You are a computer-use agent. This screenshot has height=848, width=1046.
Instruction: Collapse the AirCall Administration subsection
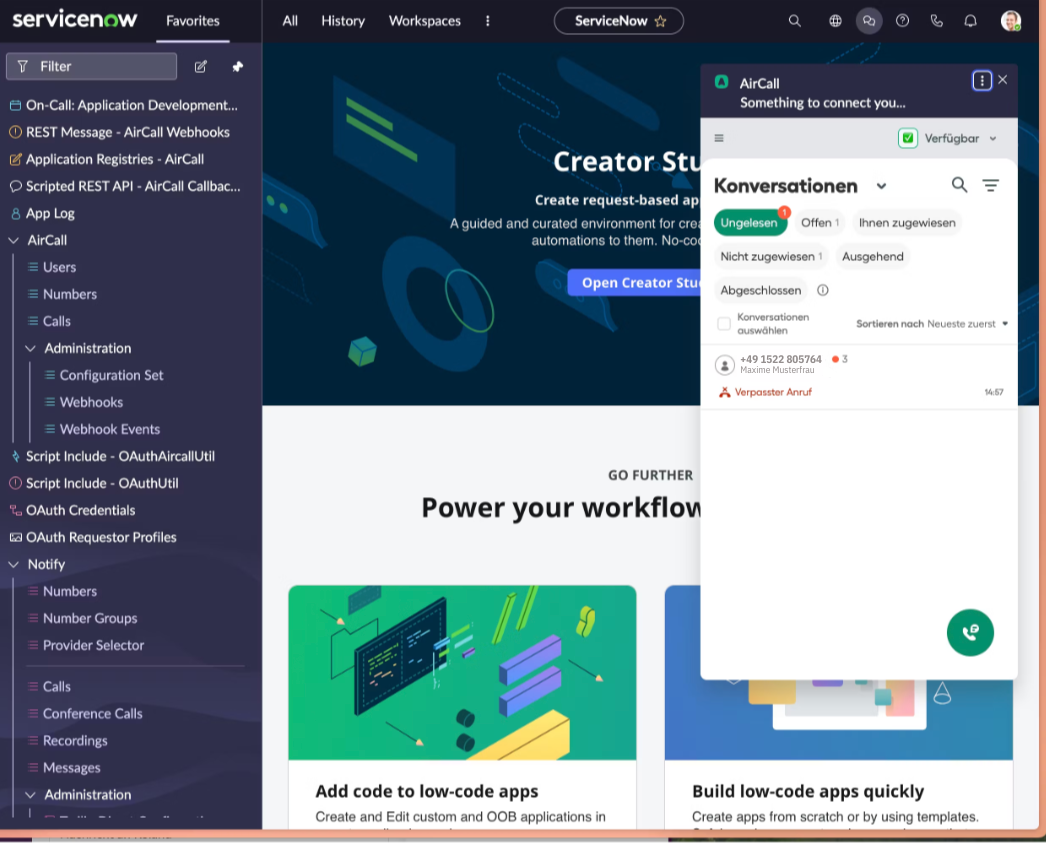click(30, 348)
